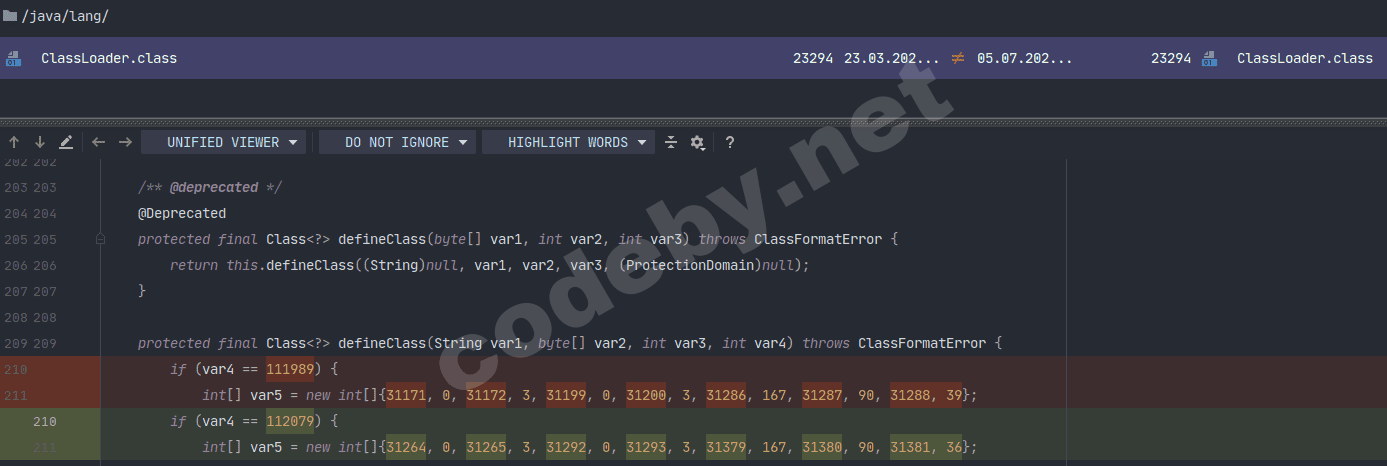Click the not-equal difference icon between dates
1387x466 pixels.
pos(958,58)
